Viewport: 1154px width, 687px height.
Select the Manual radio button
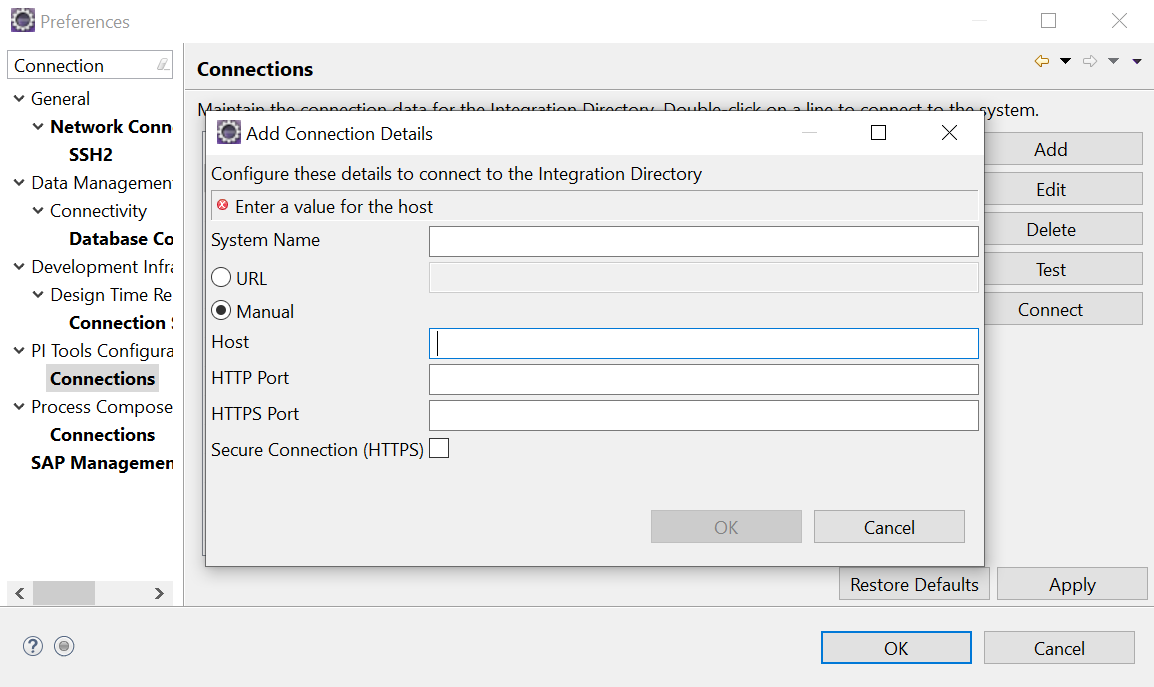pos(221,311)
